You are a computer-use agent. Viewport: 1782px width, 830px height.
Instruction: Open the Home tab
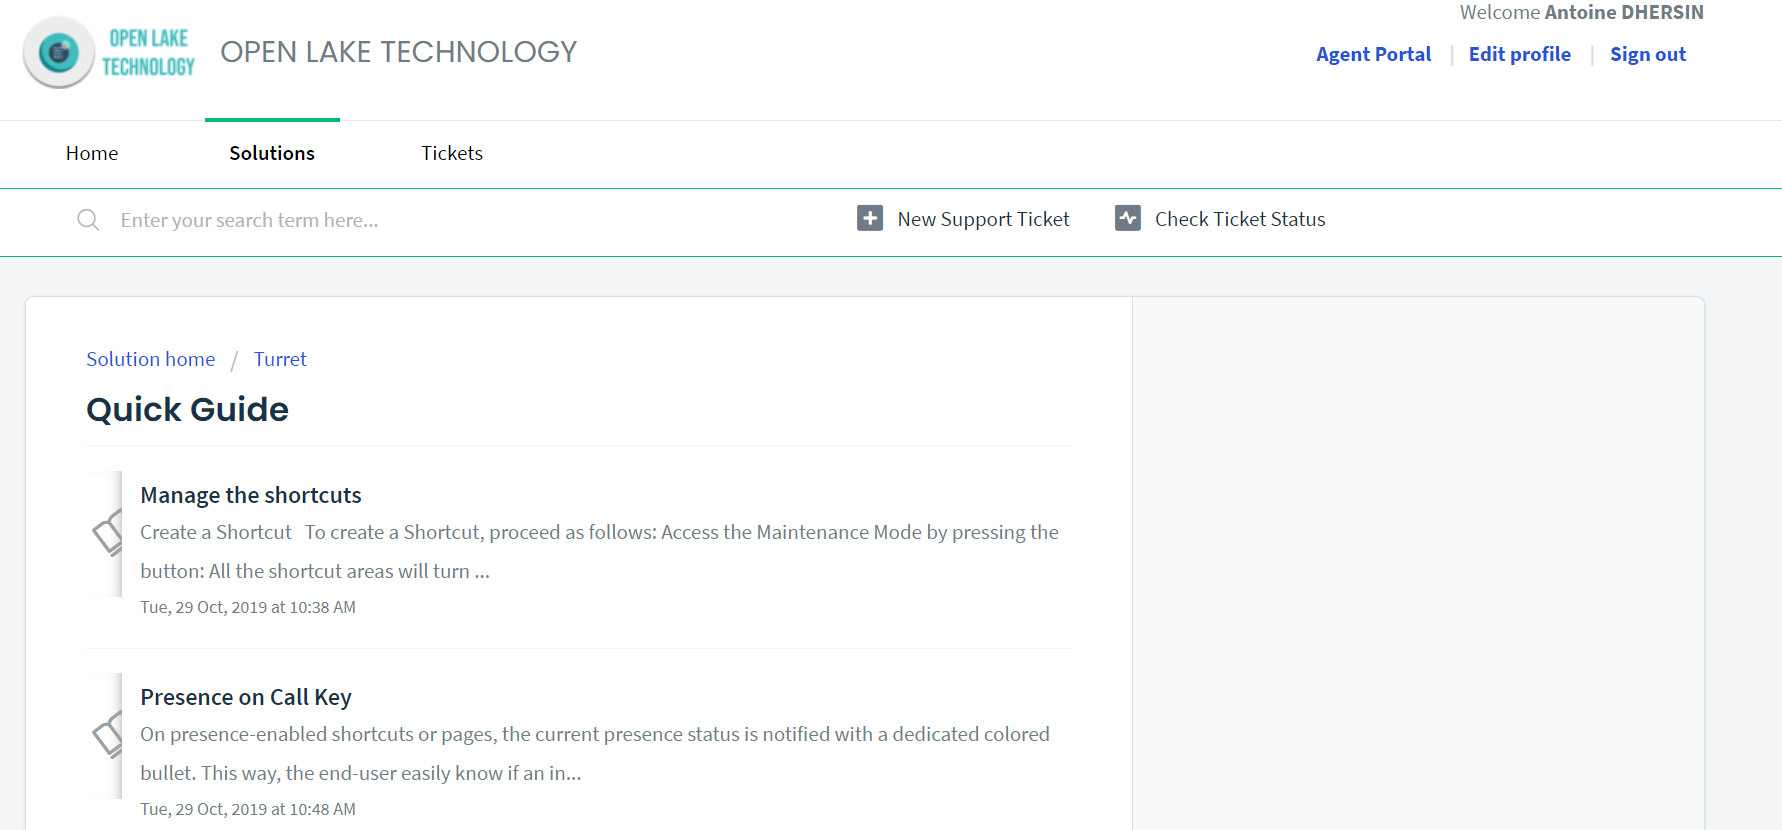(x=92, y=153)
